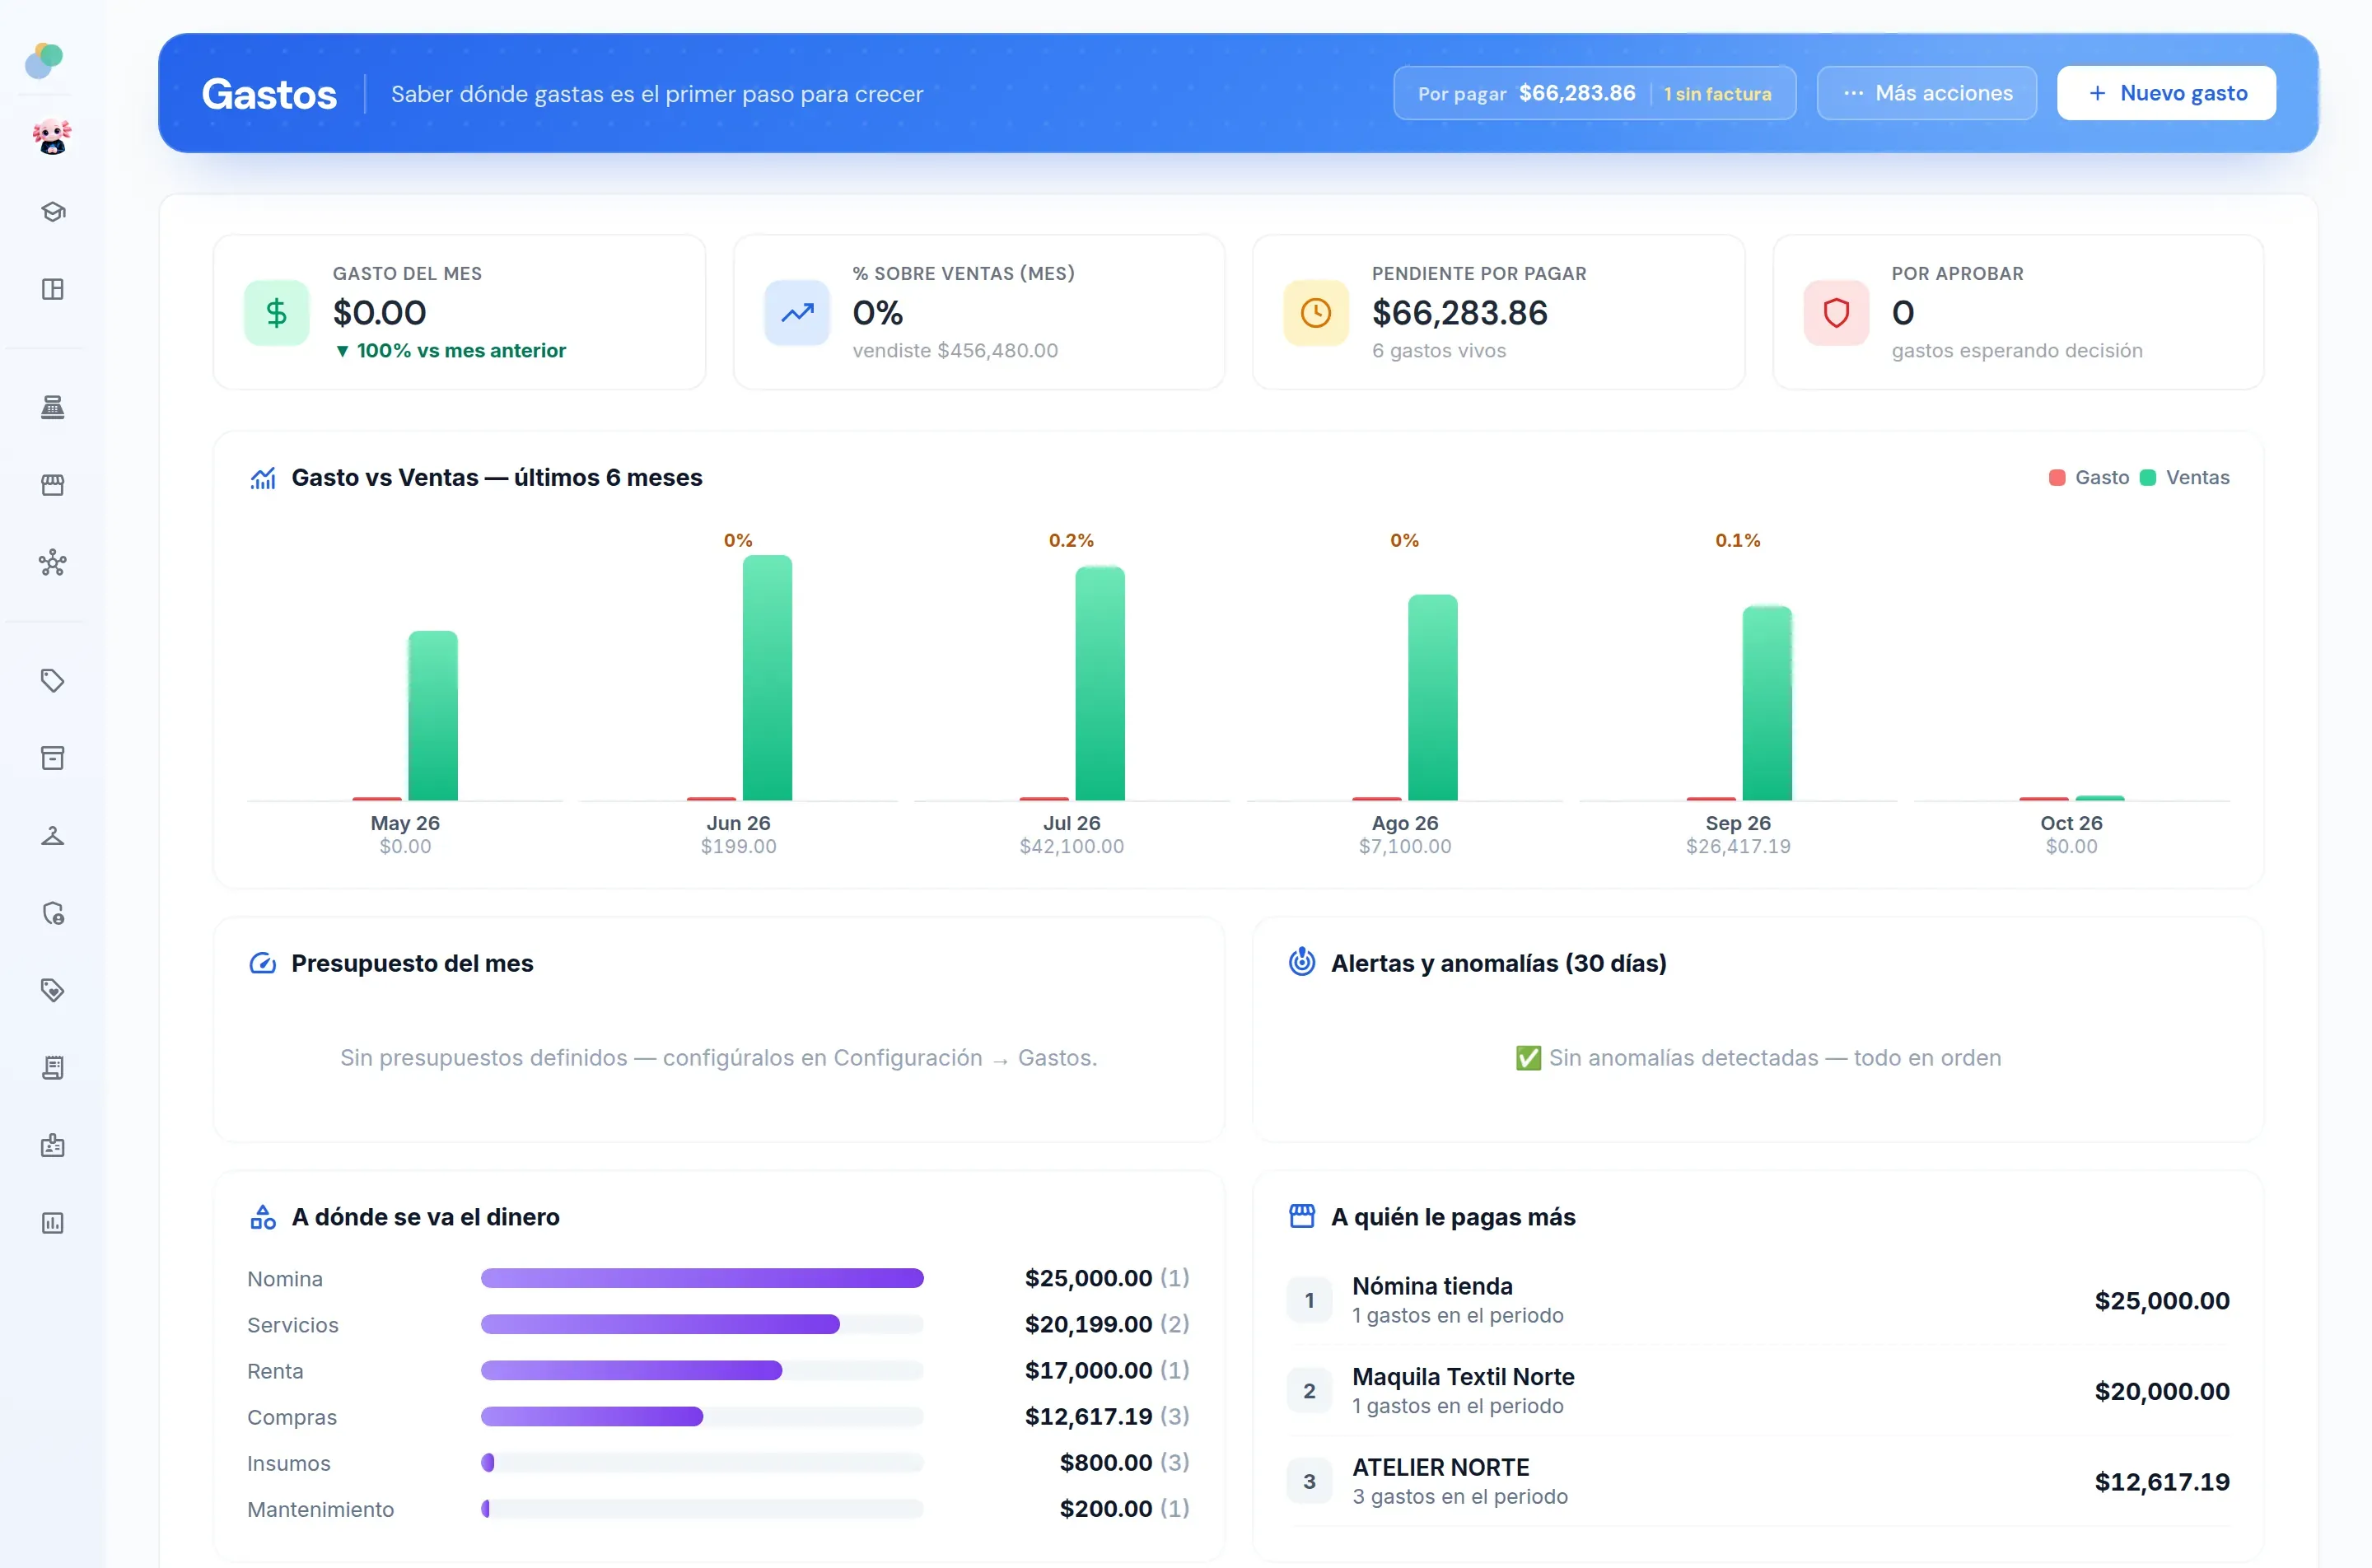Click the red shield icon in Por aprobar

pos(1836,313)
